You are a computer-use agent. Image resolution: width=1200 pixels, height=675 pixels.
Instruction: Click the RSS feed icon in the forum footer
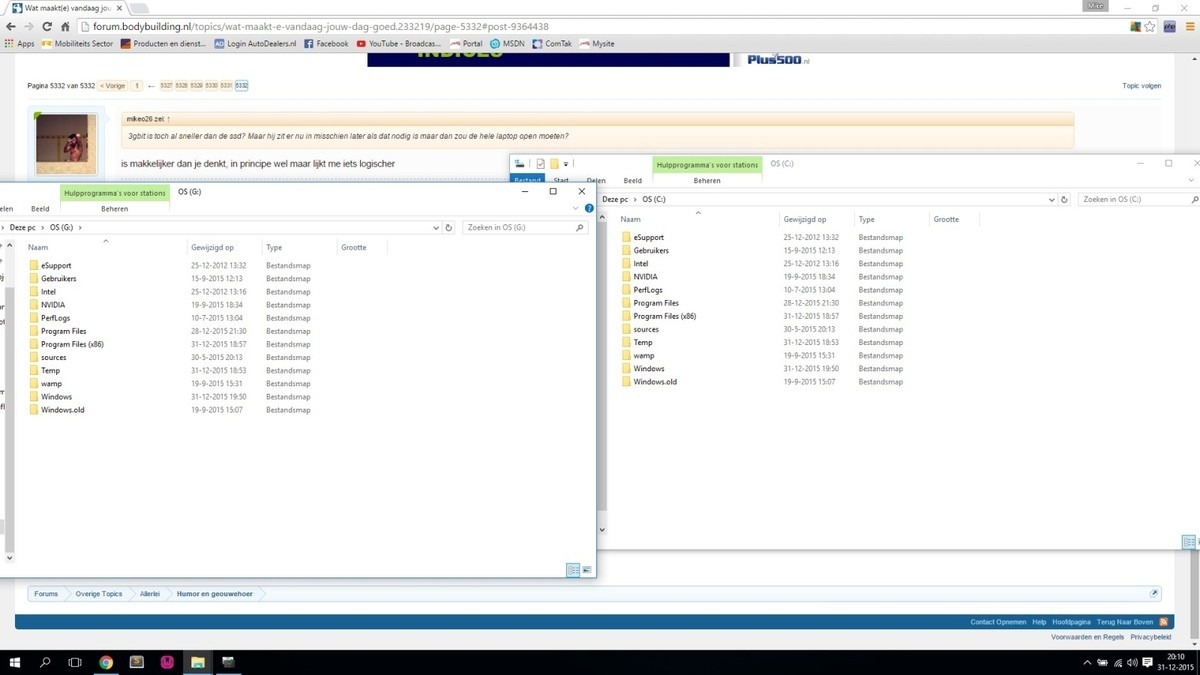click(x=1163, y=622)
